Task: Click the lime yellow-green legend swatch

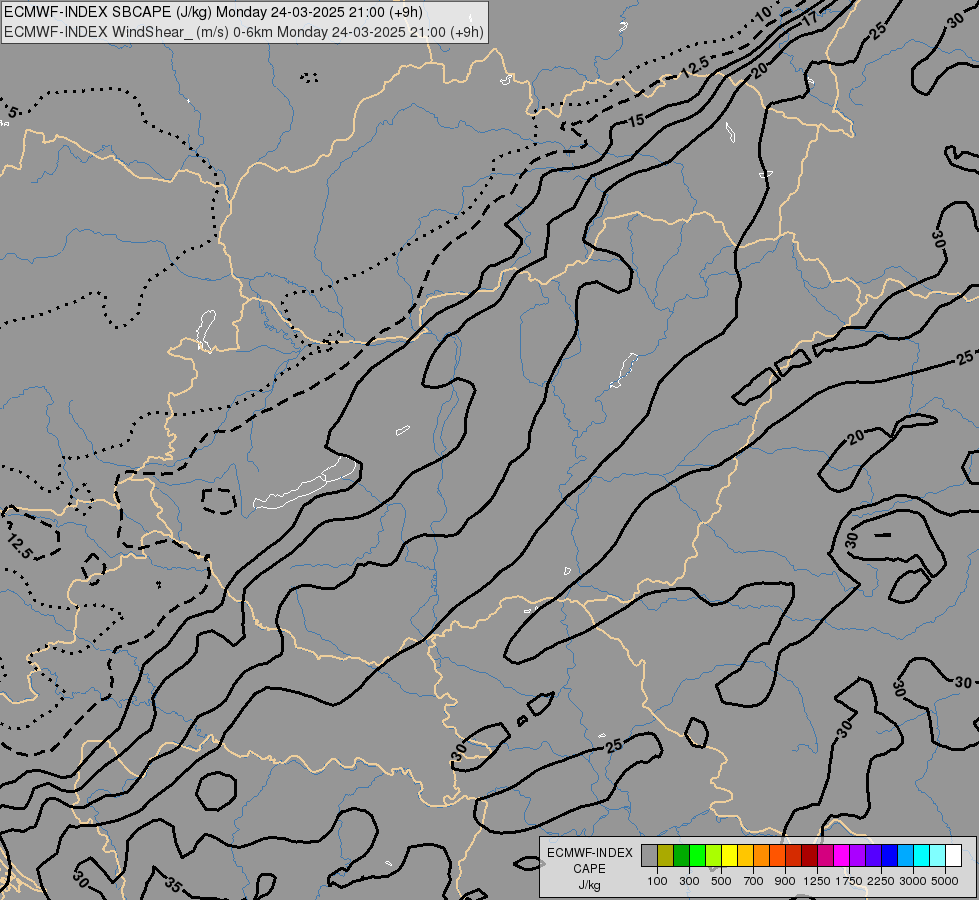Action: [714, 855]
